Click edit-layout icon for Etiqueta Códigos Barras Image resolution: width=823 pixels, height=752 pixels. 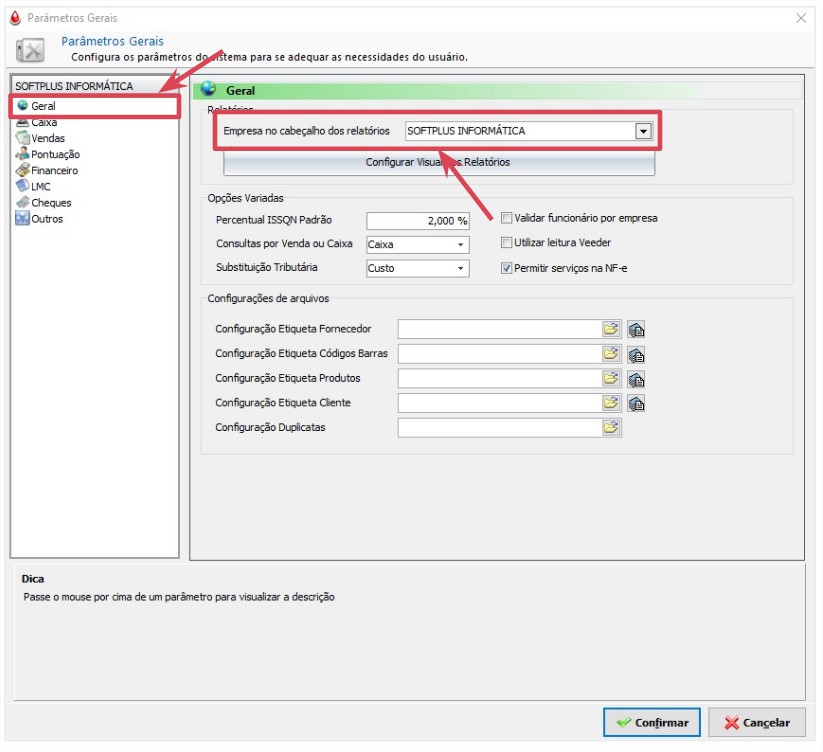coord(636,355)
